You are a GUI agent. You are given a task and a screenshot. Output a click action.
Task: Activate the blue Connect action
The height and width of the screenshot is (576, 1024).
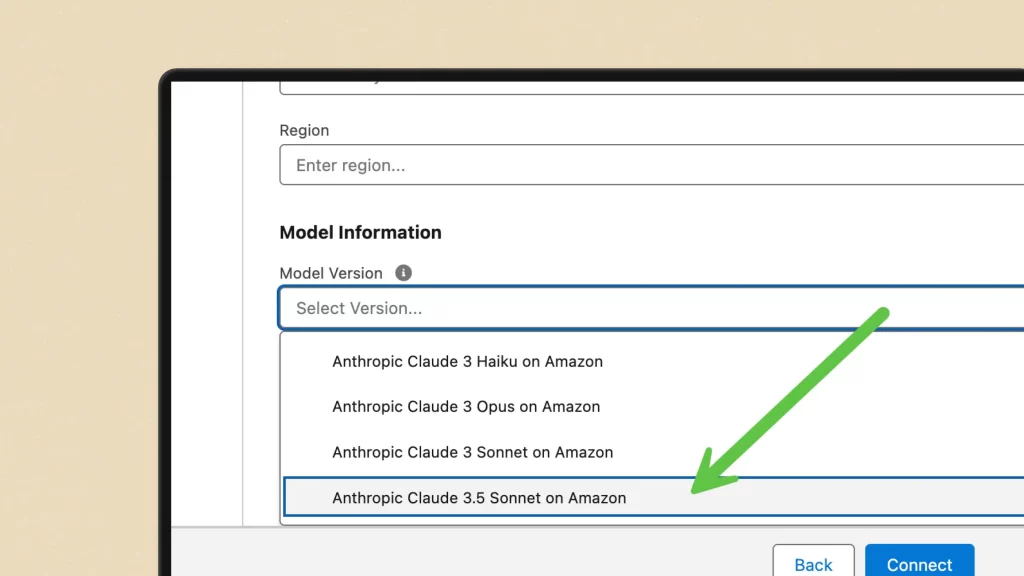919,562
